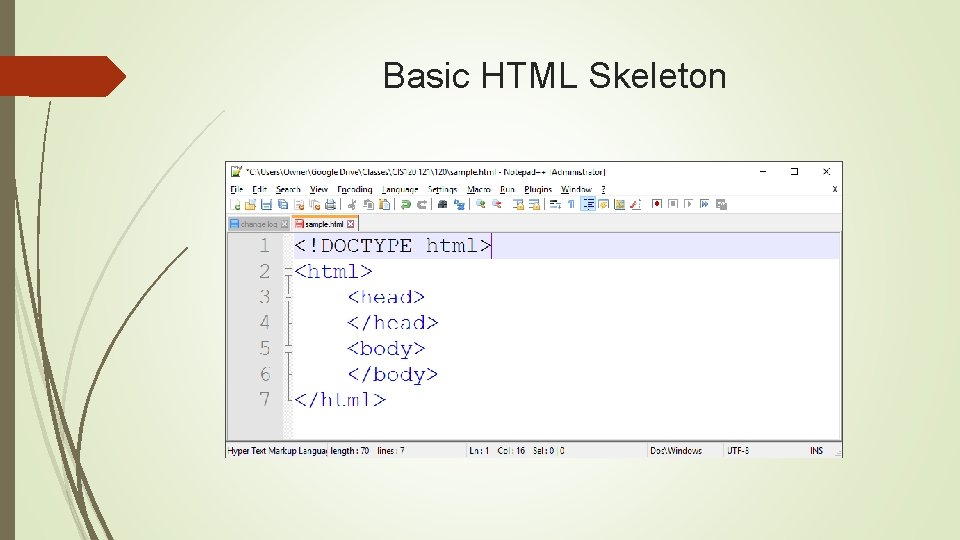
Task: Click the Zoom Out toolbar icon
Action: pos(497,204)
